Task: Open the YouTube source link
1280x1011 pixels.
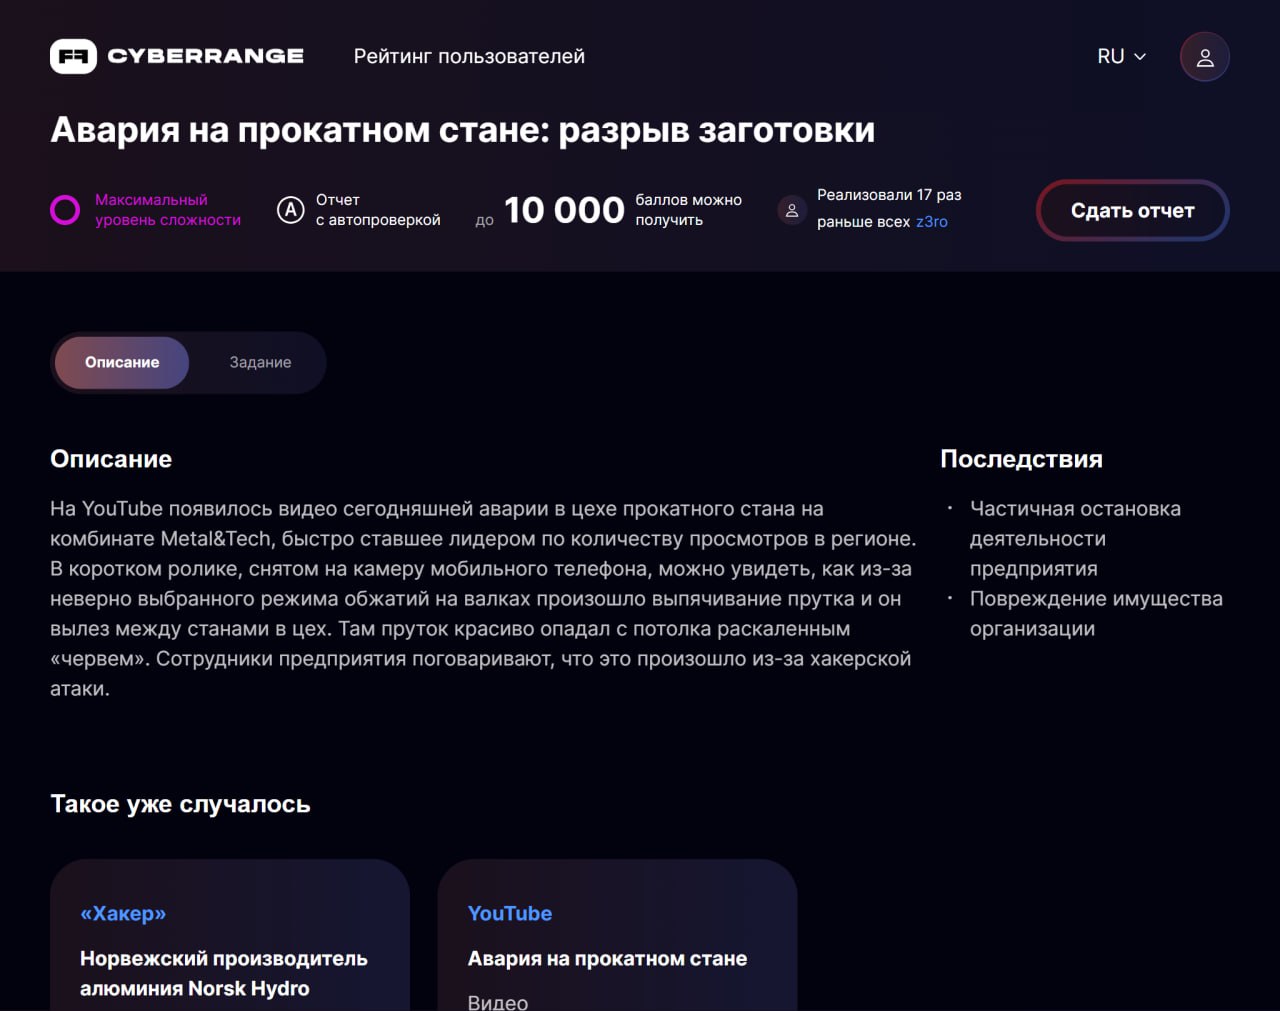Action: click(x=510, y=913)
